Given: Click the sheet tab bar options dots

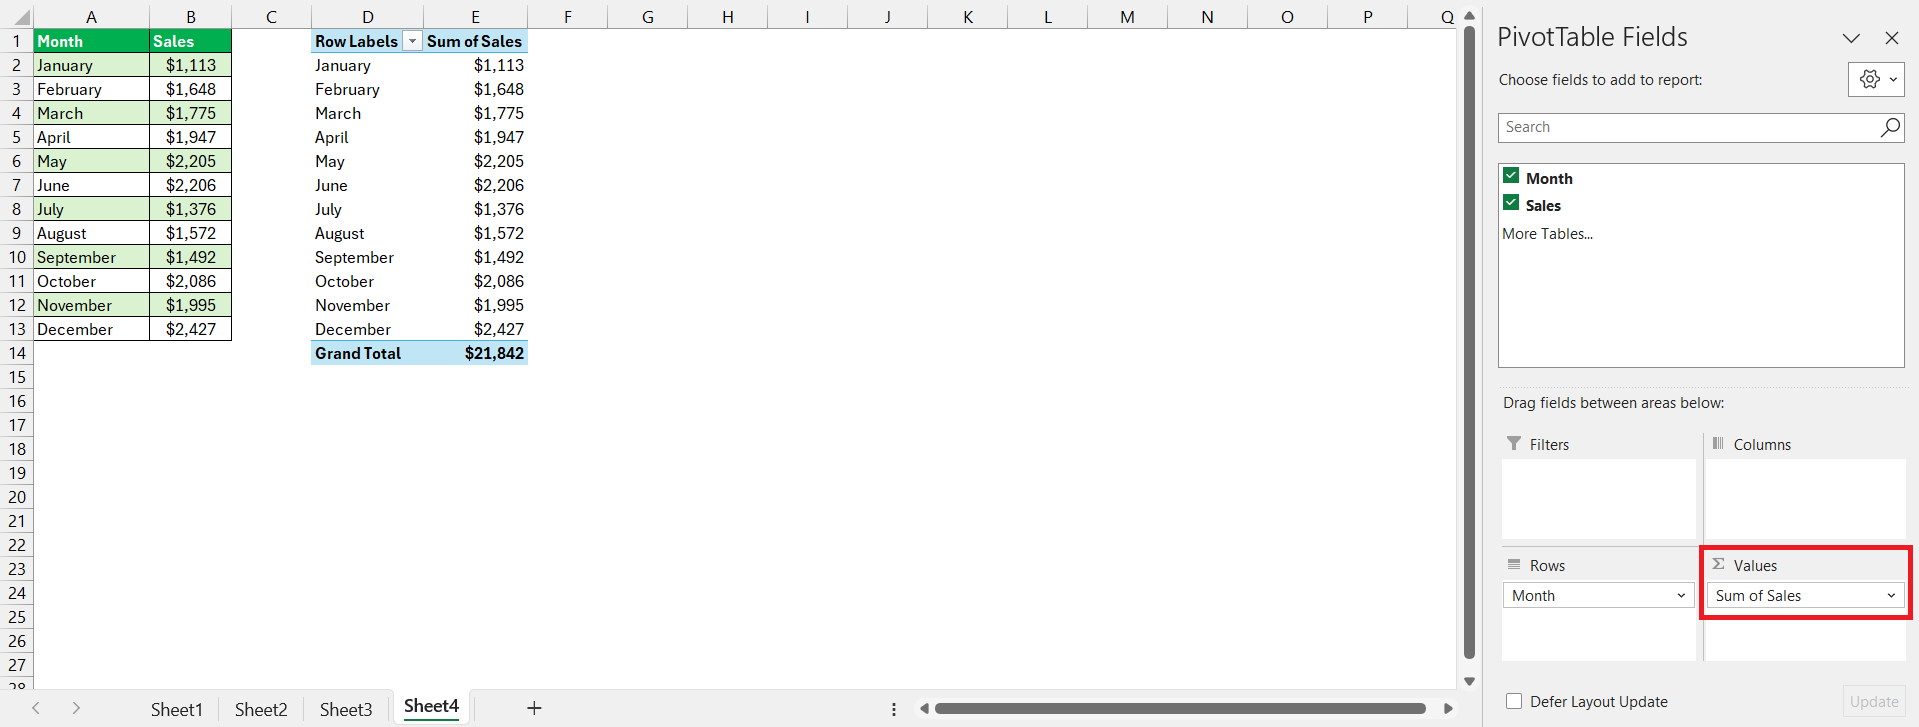Looking at the screenshot, I should tap(893, 709).
